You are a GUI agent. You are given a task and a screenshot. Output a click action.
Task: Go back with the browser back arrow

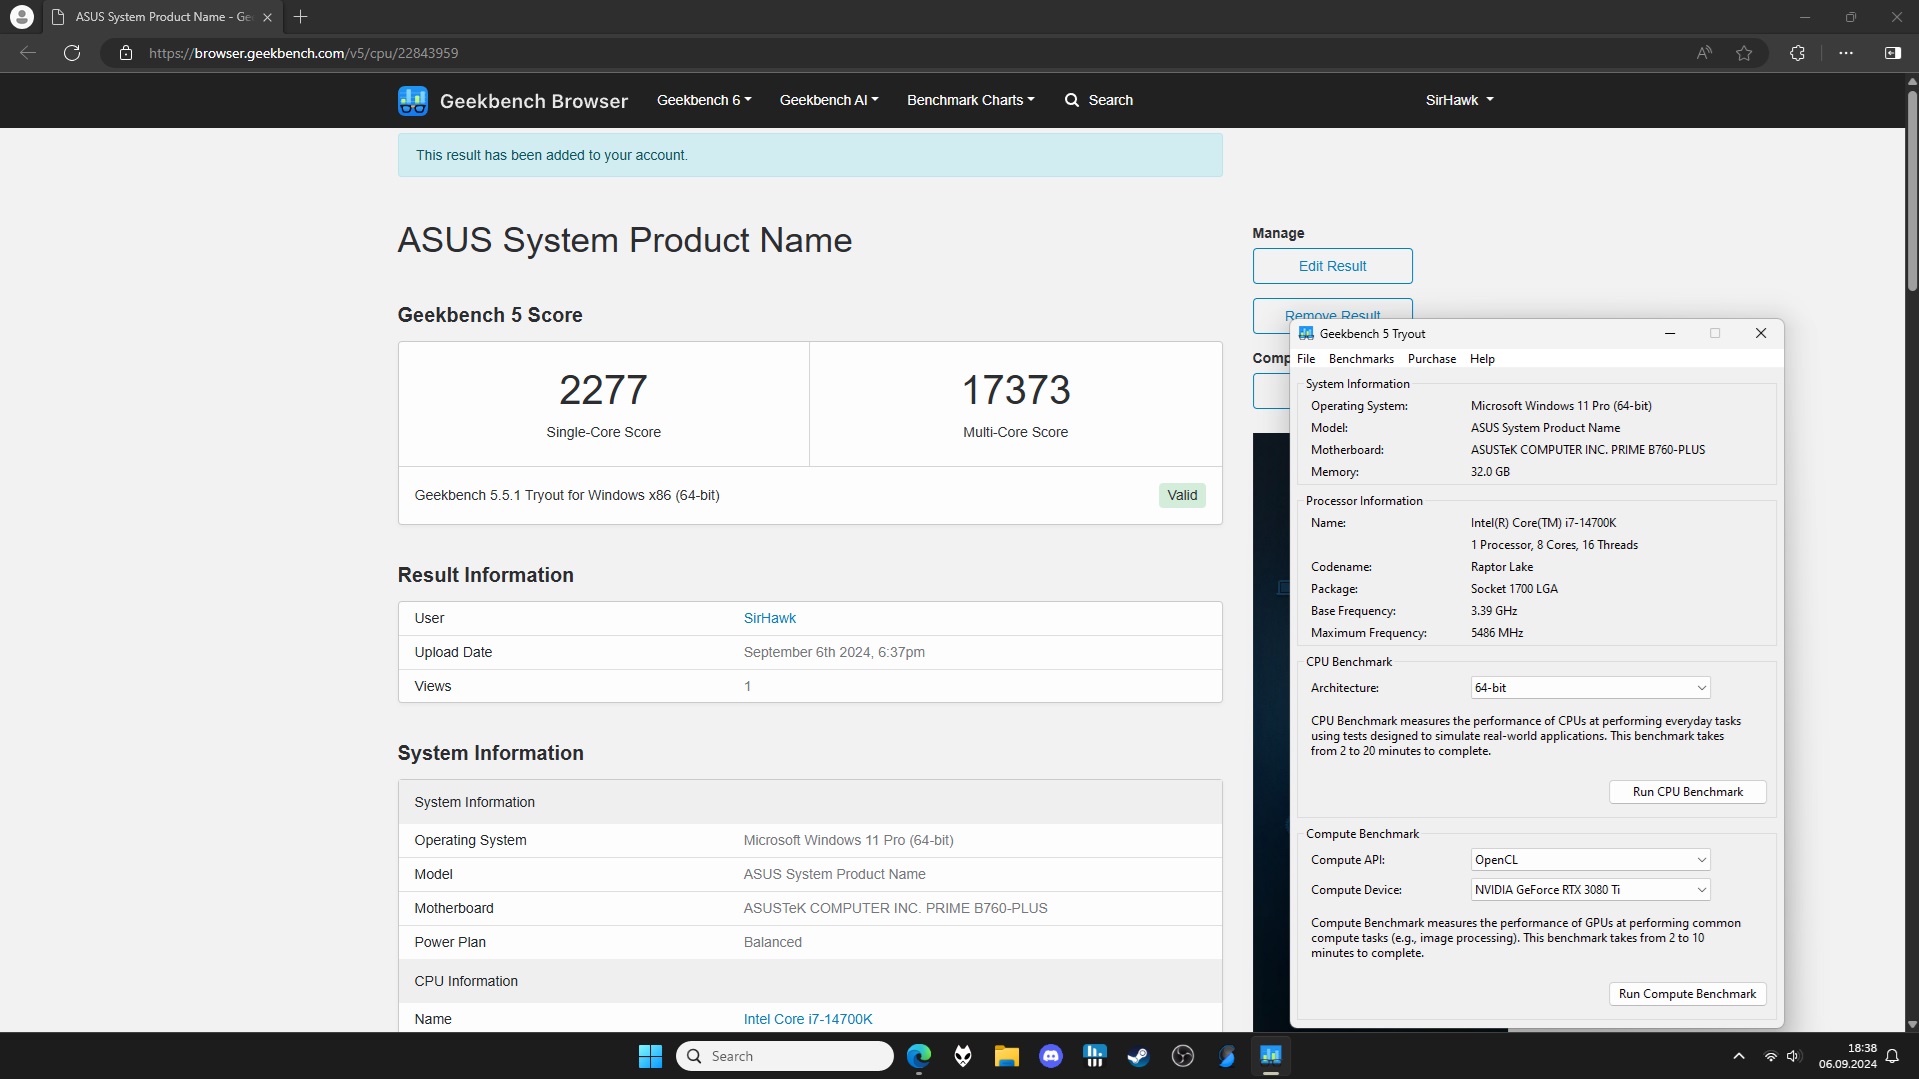coord(28,53)
